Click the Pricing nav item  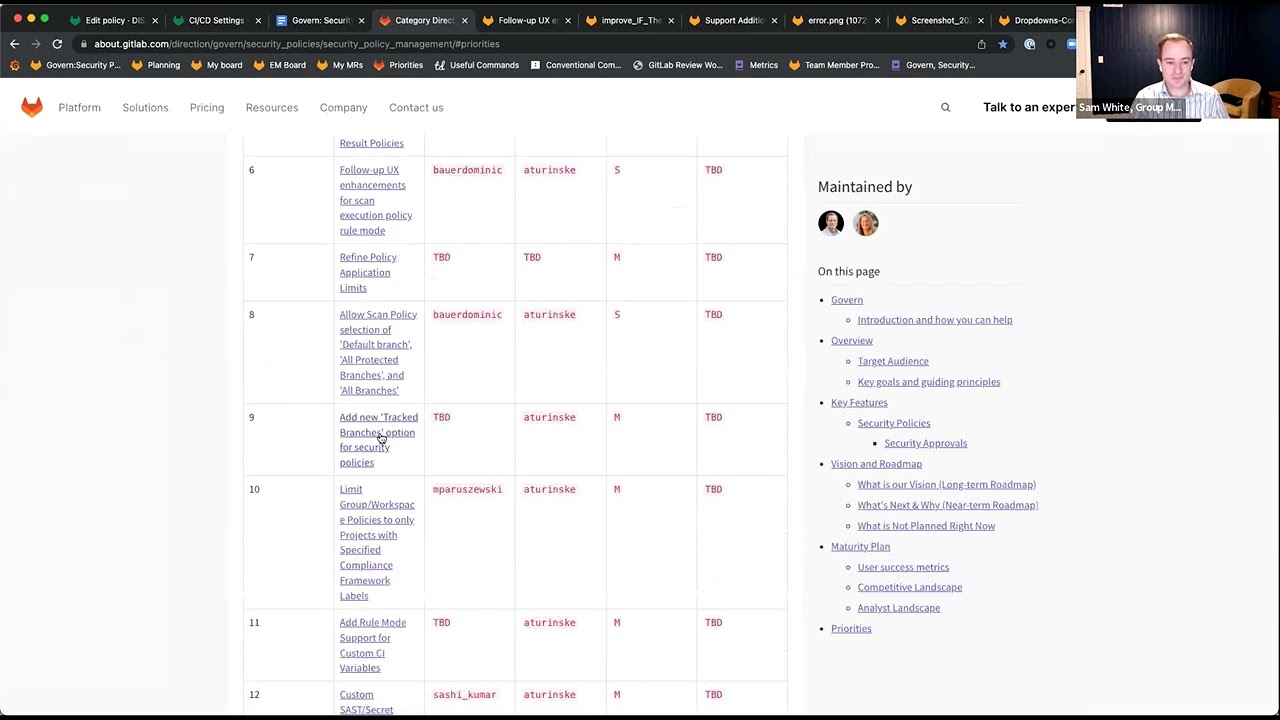(207, 107)
